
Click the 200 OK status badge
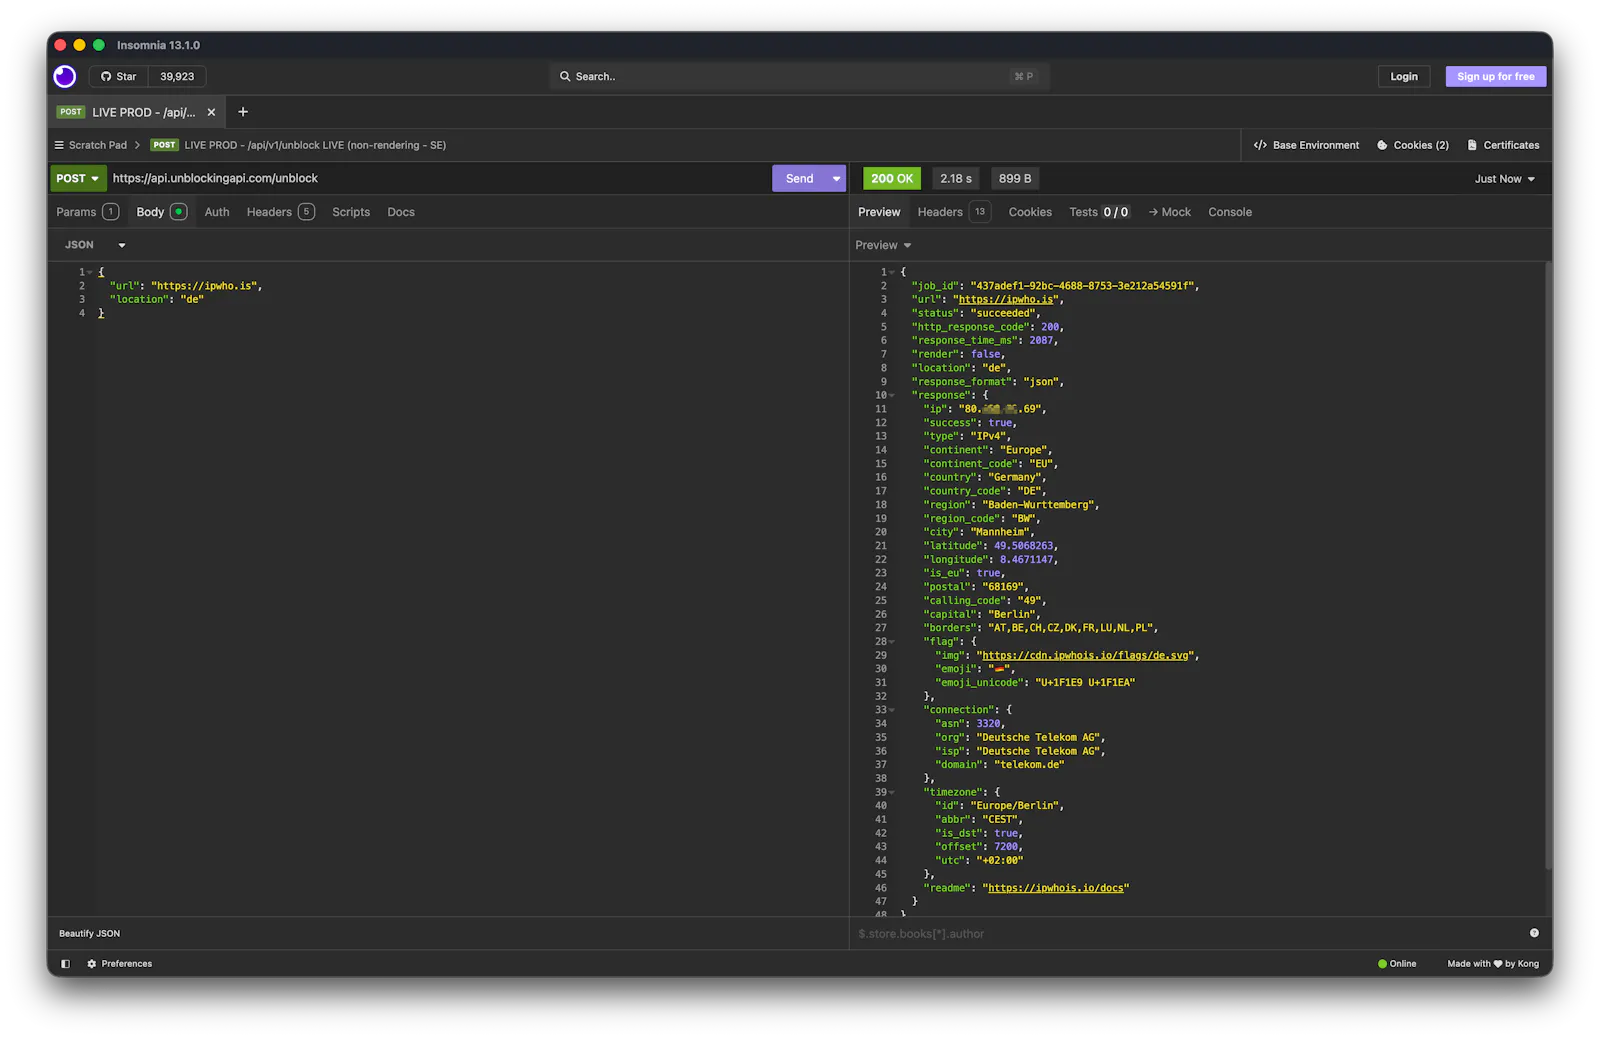pos(891,179)
